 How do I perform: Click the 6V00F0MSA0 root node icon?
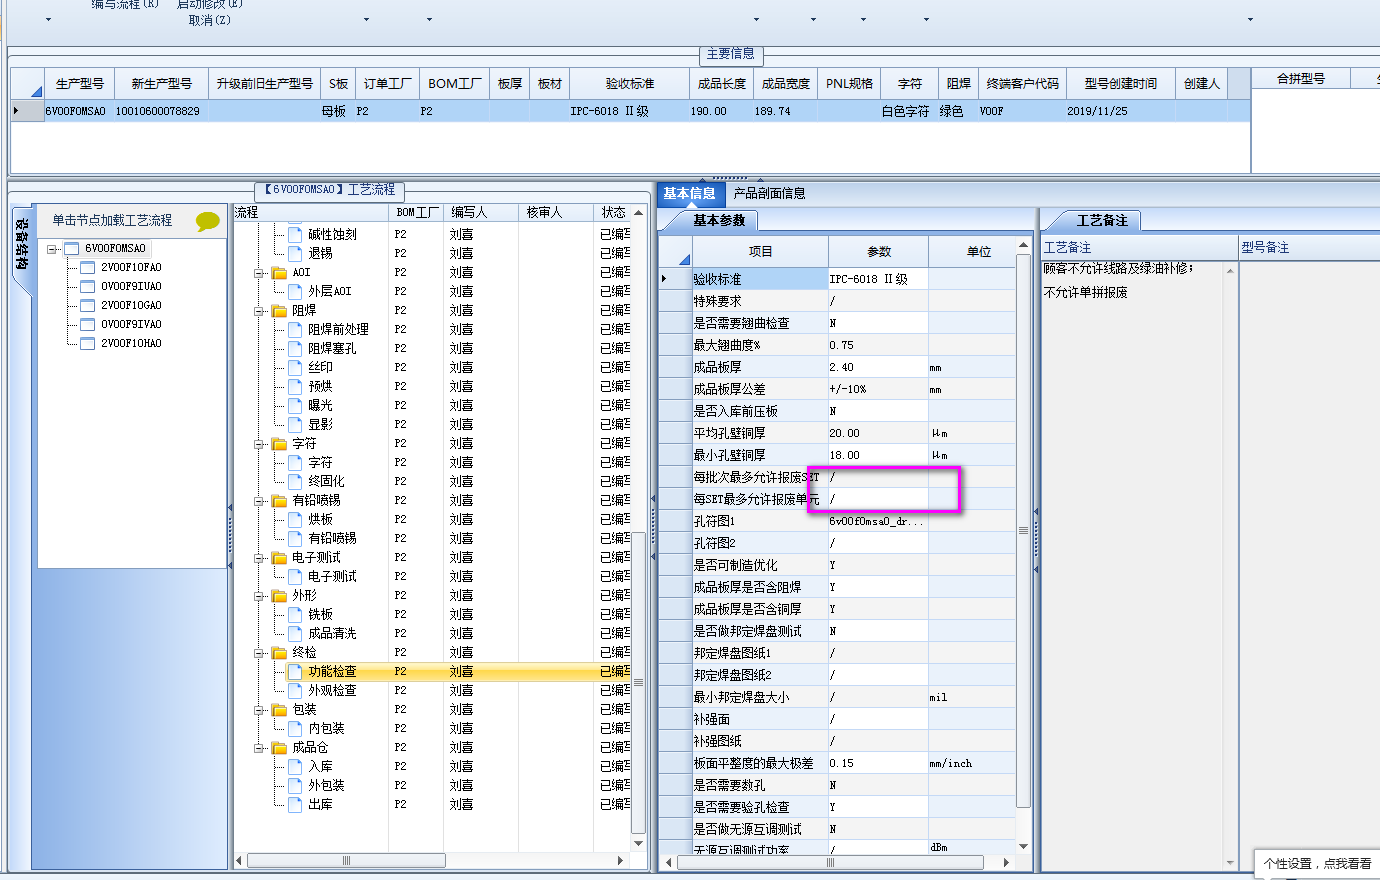(71, 248)
